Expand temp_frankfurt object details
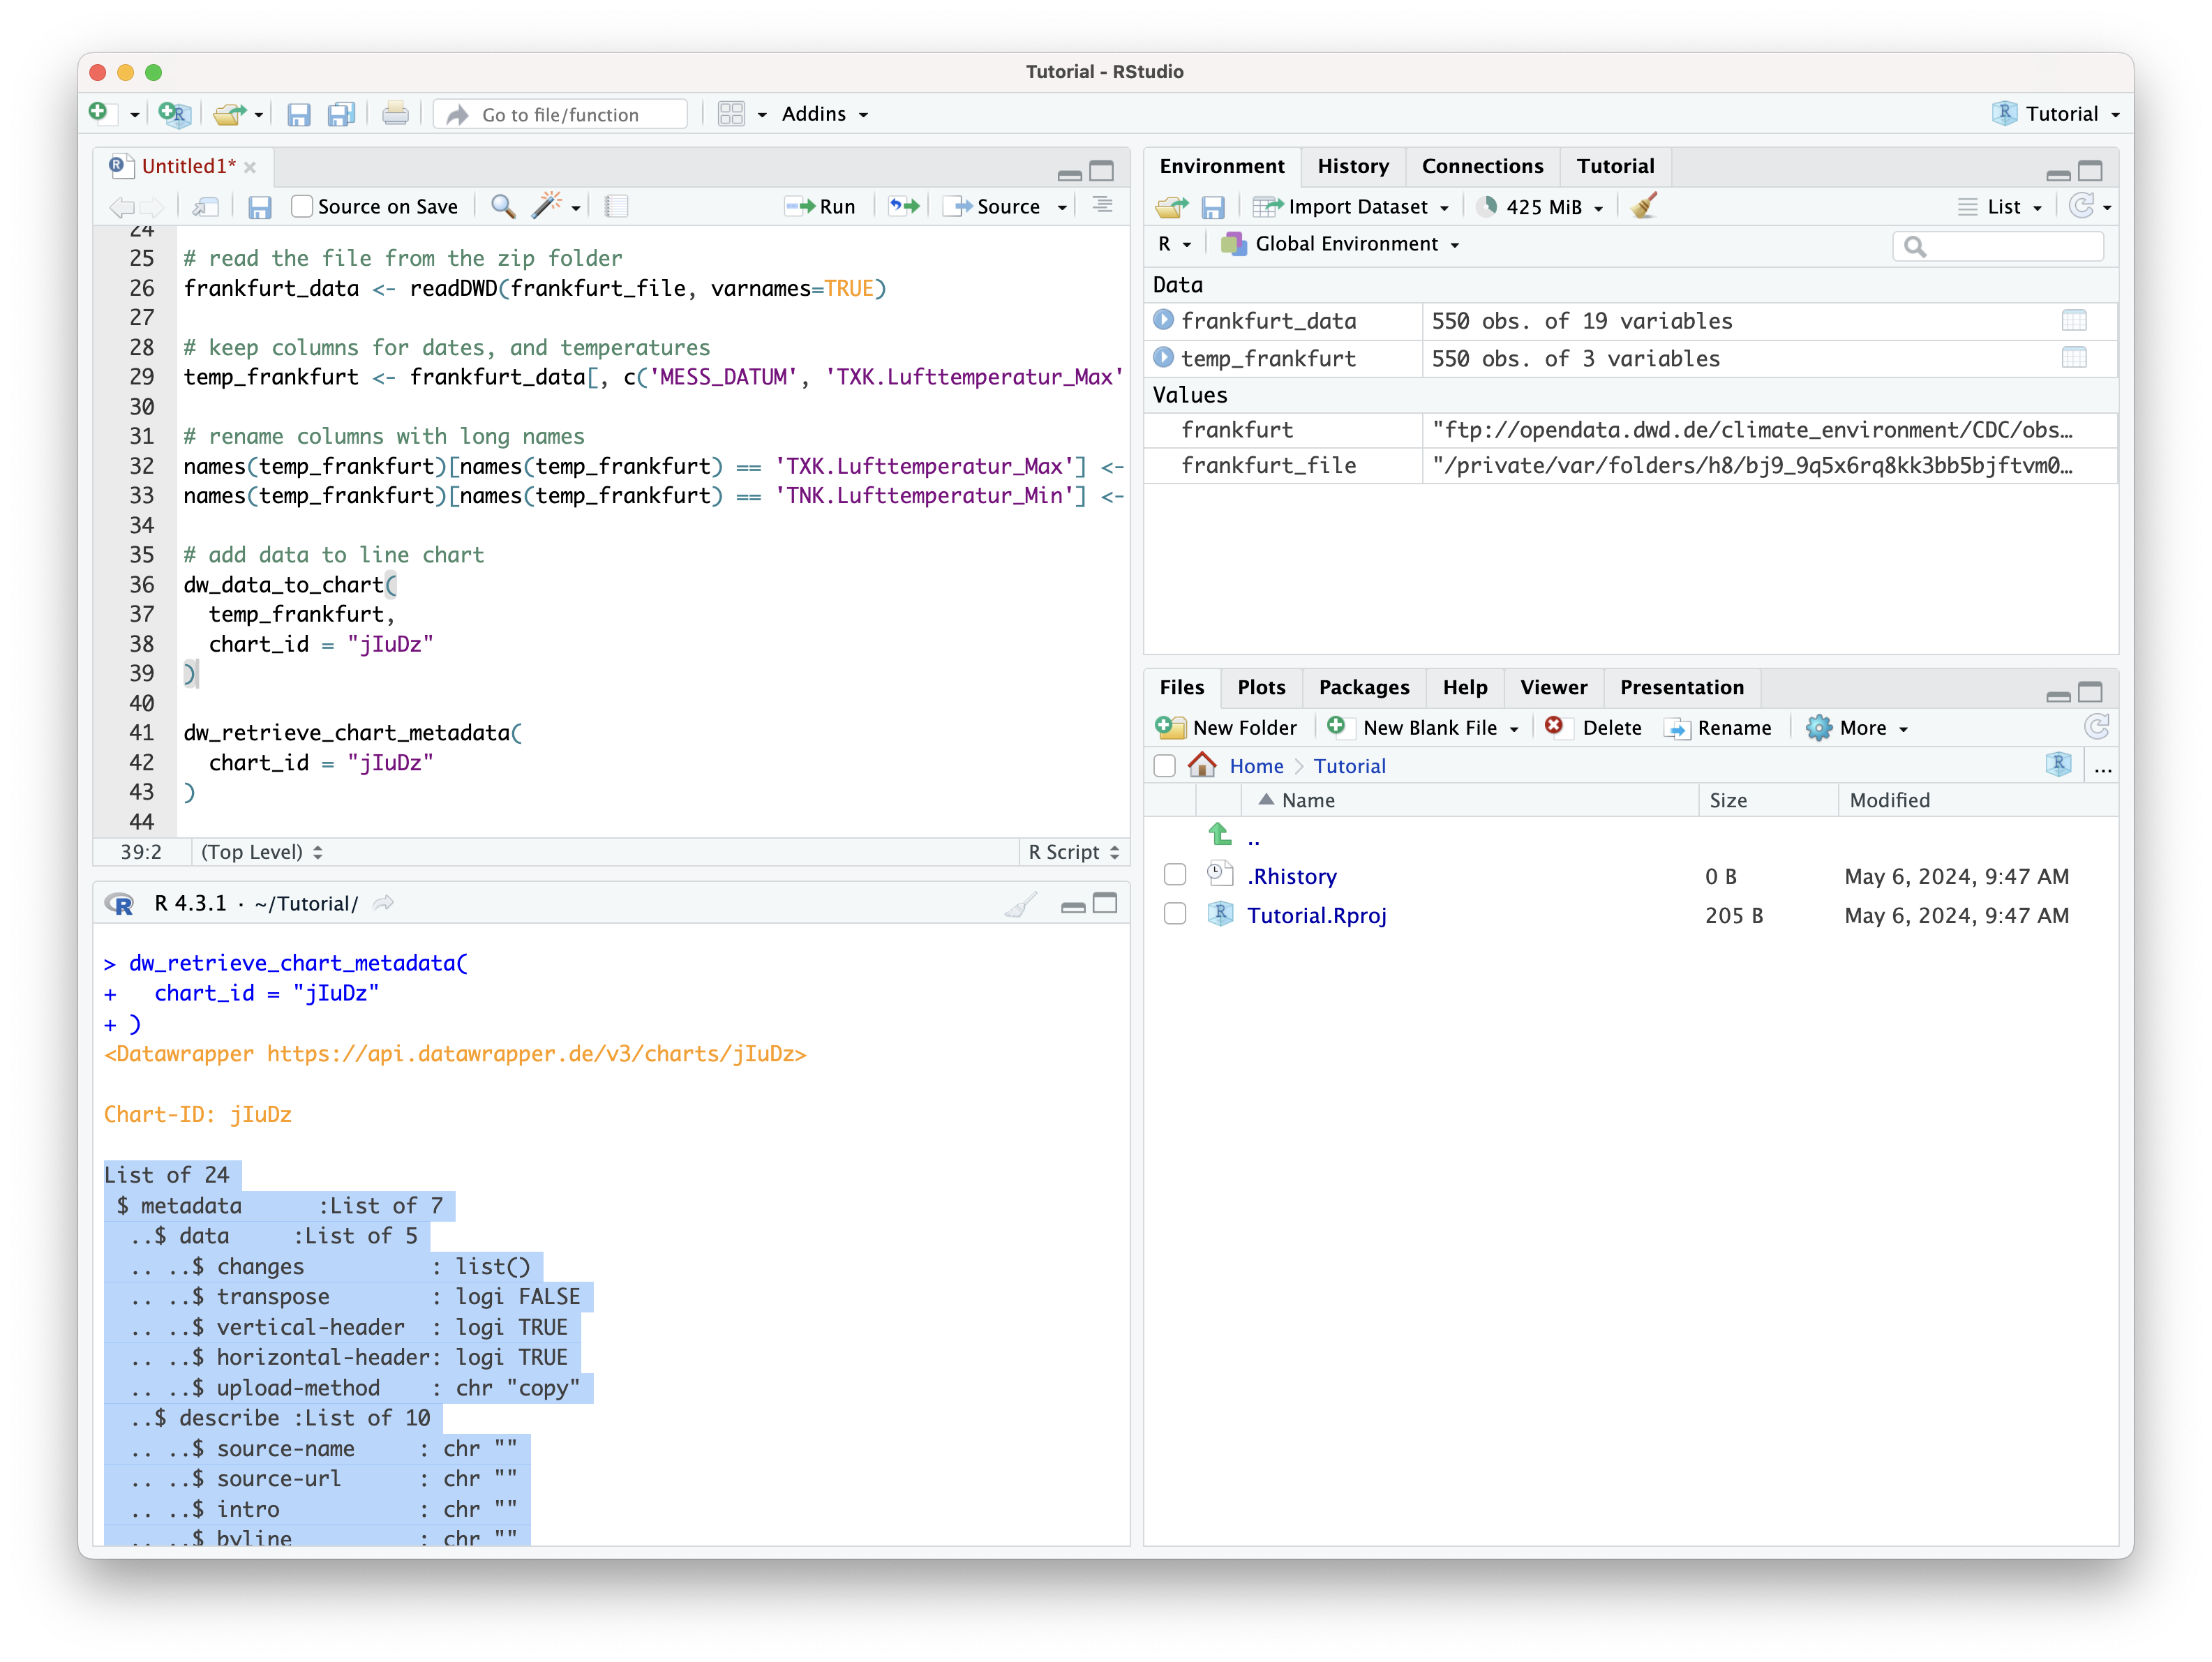 (x=1163, y=357)
